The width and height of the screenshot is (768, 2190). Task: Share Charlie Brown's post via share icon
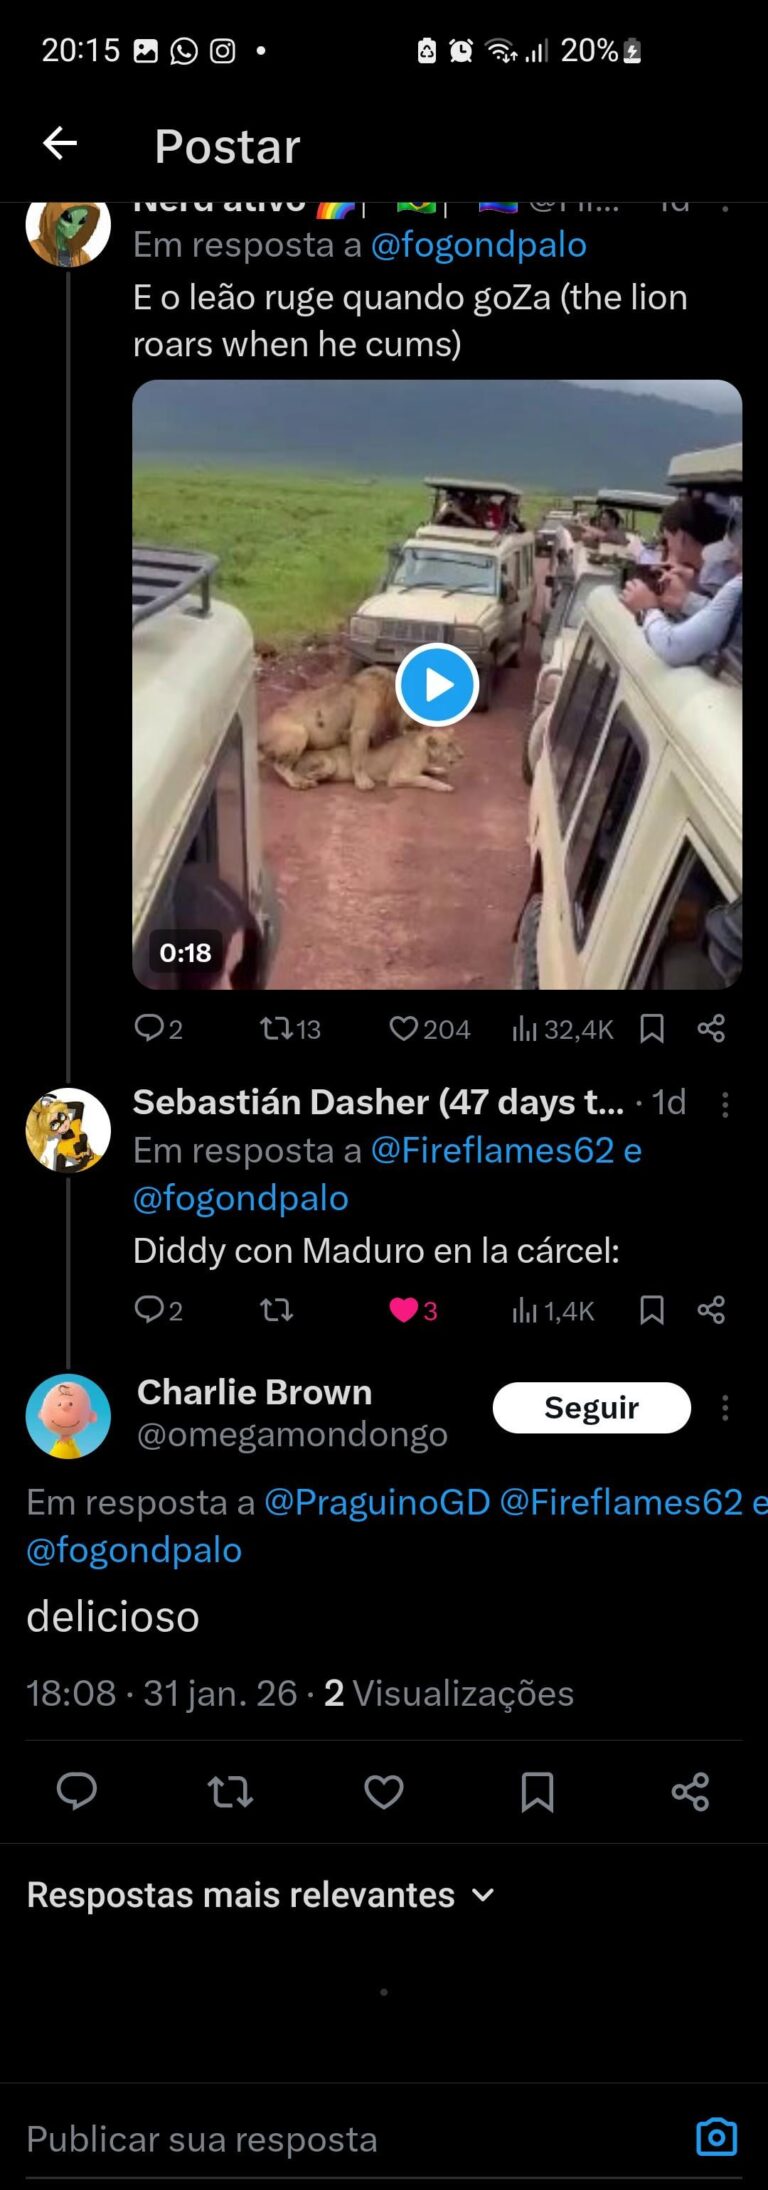coord(690,1791)
